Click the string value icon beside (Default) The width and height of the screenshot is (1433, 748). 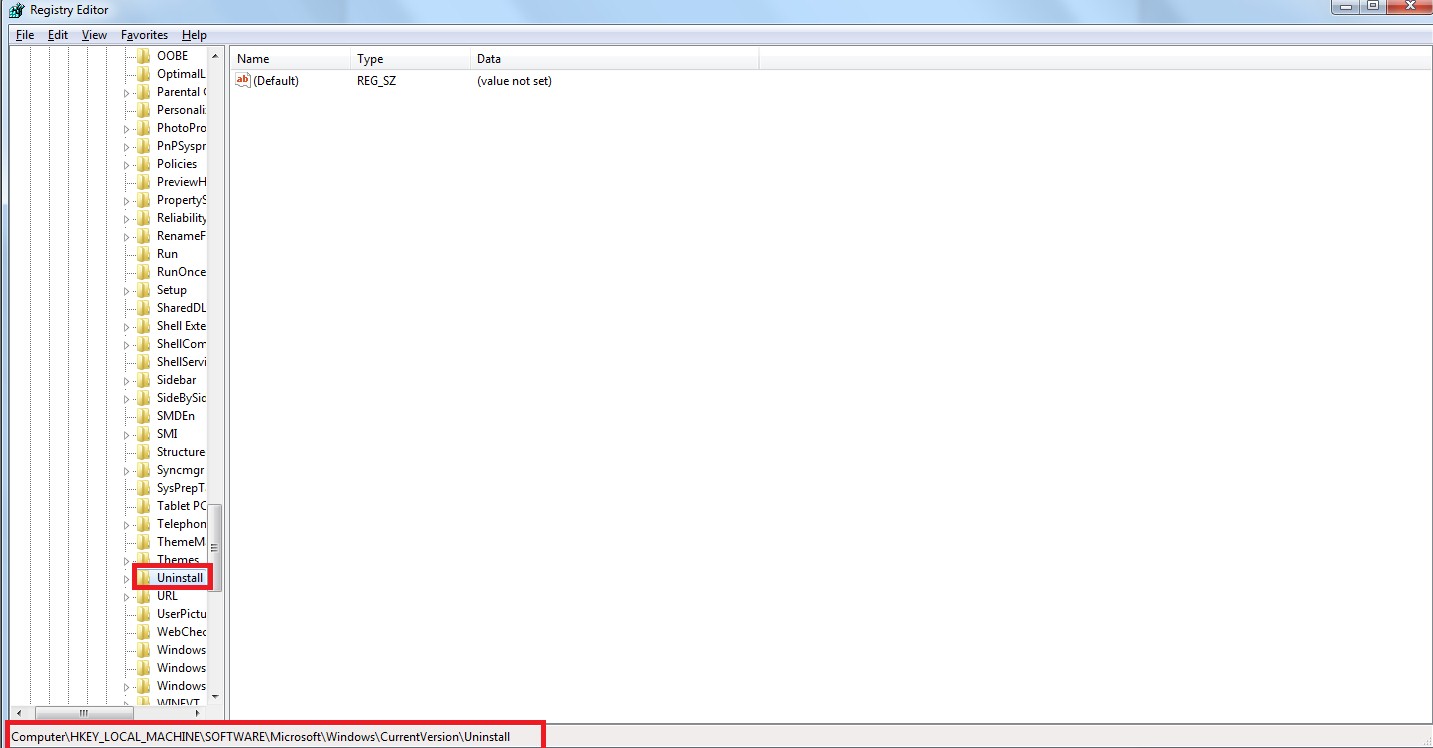click(x=243, y=80)
